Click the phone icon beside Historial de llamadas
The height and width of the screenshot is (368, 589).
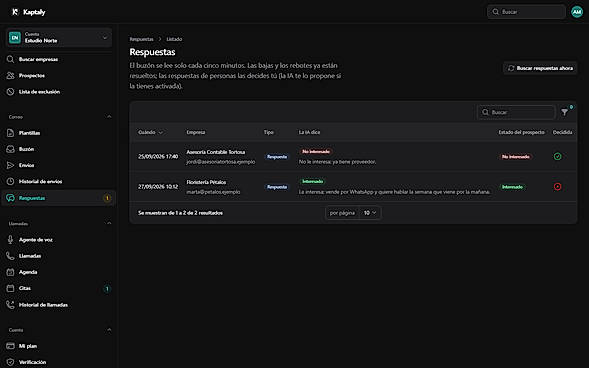coord(11,305)
